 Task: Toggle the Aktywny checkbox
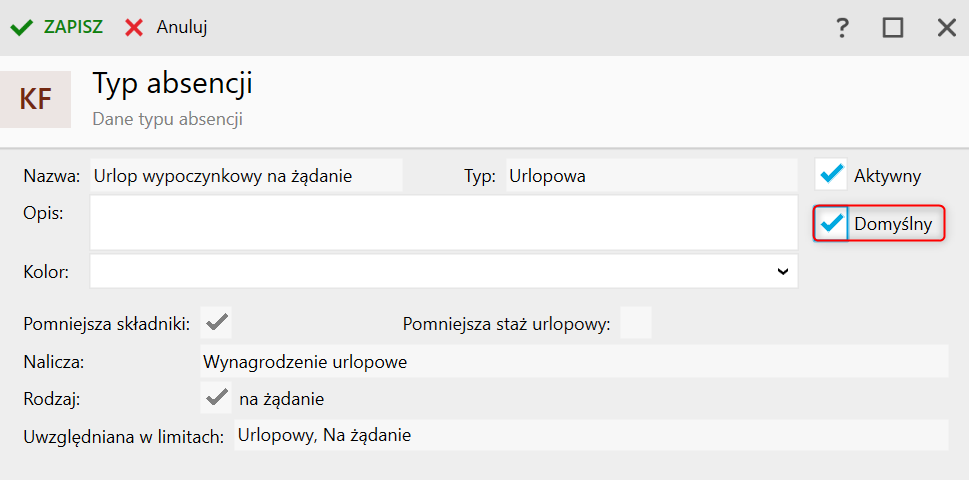coord(831,175)
